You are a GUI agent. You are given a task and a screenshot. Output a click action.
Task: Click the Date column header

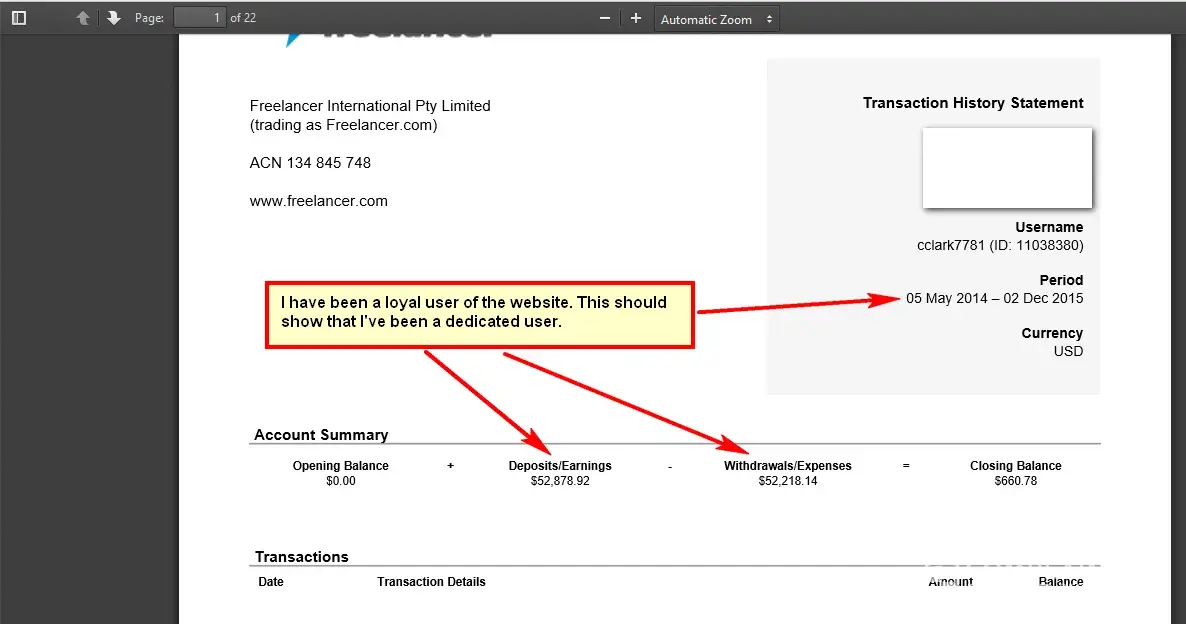(271, 582)
